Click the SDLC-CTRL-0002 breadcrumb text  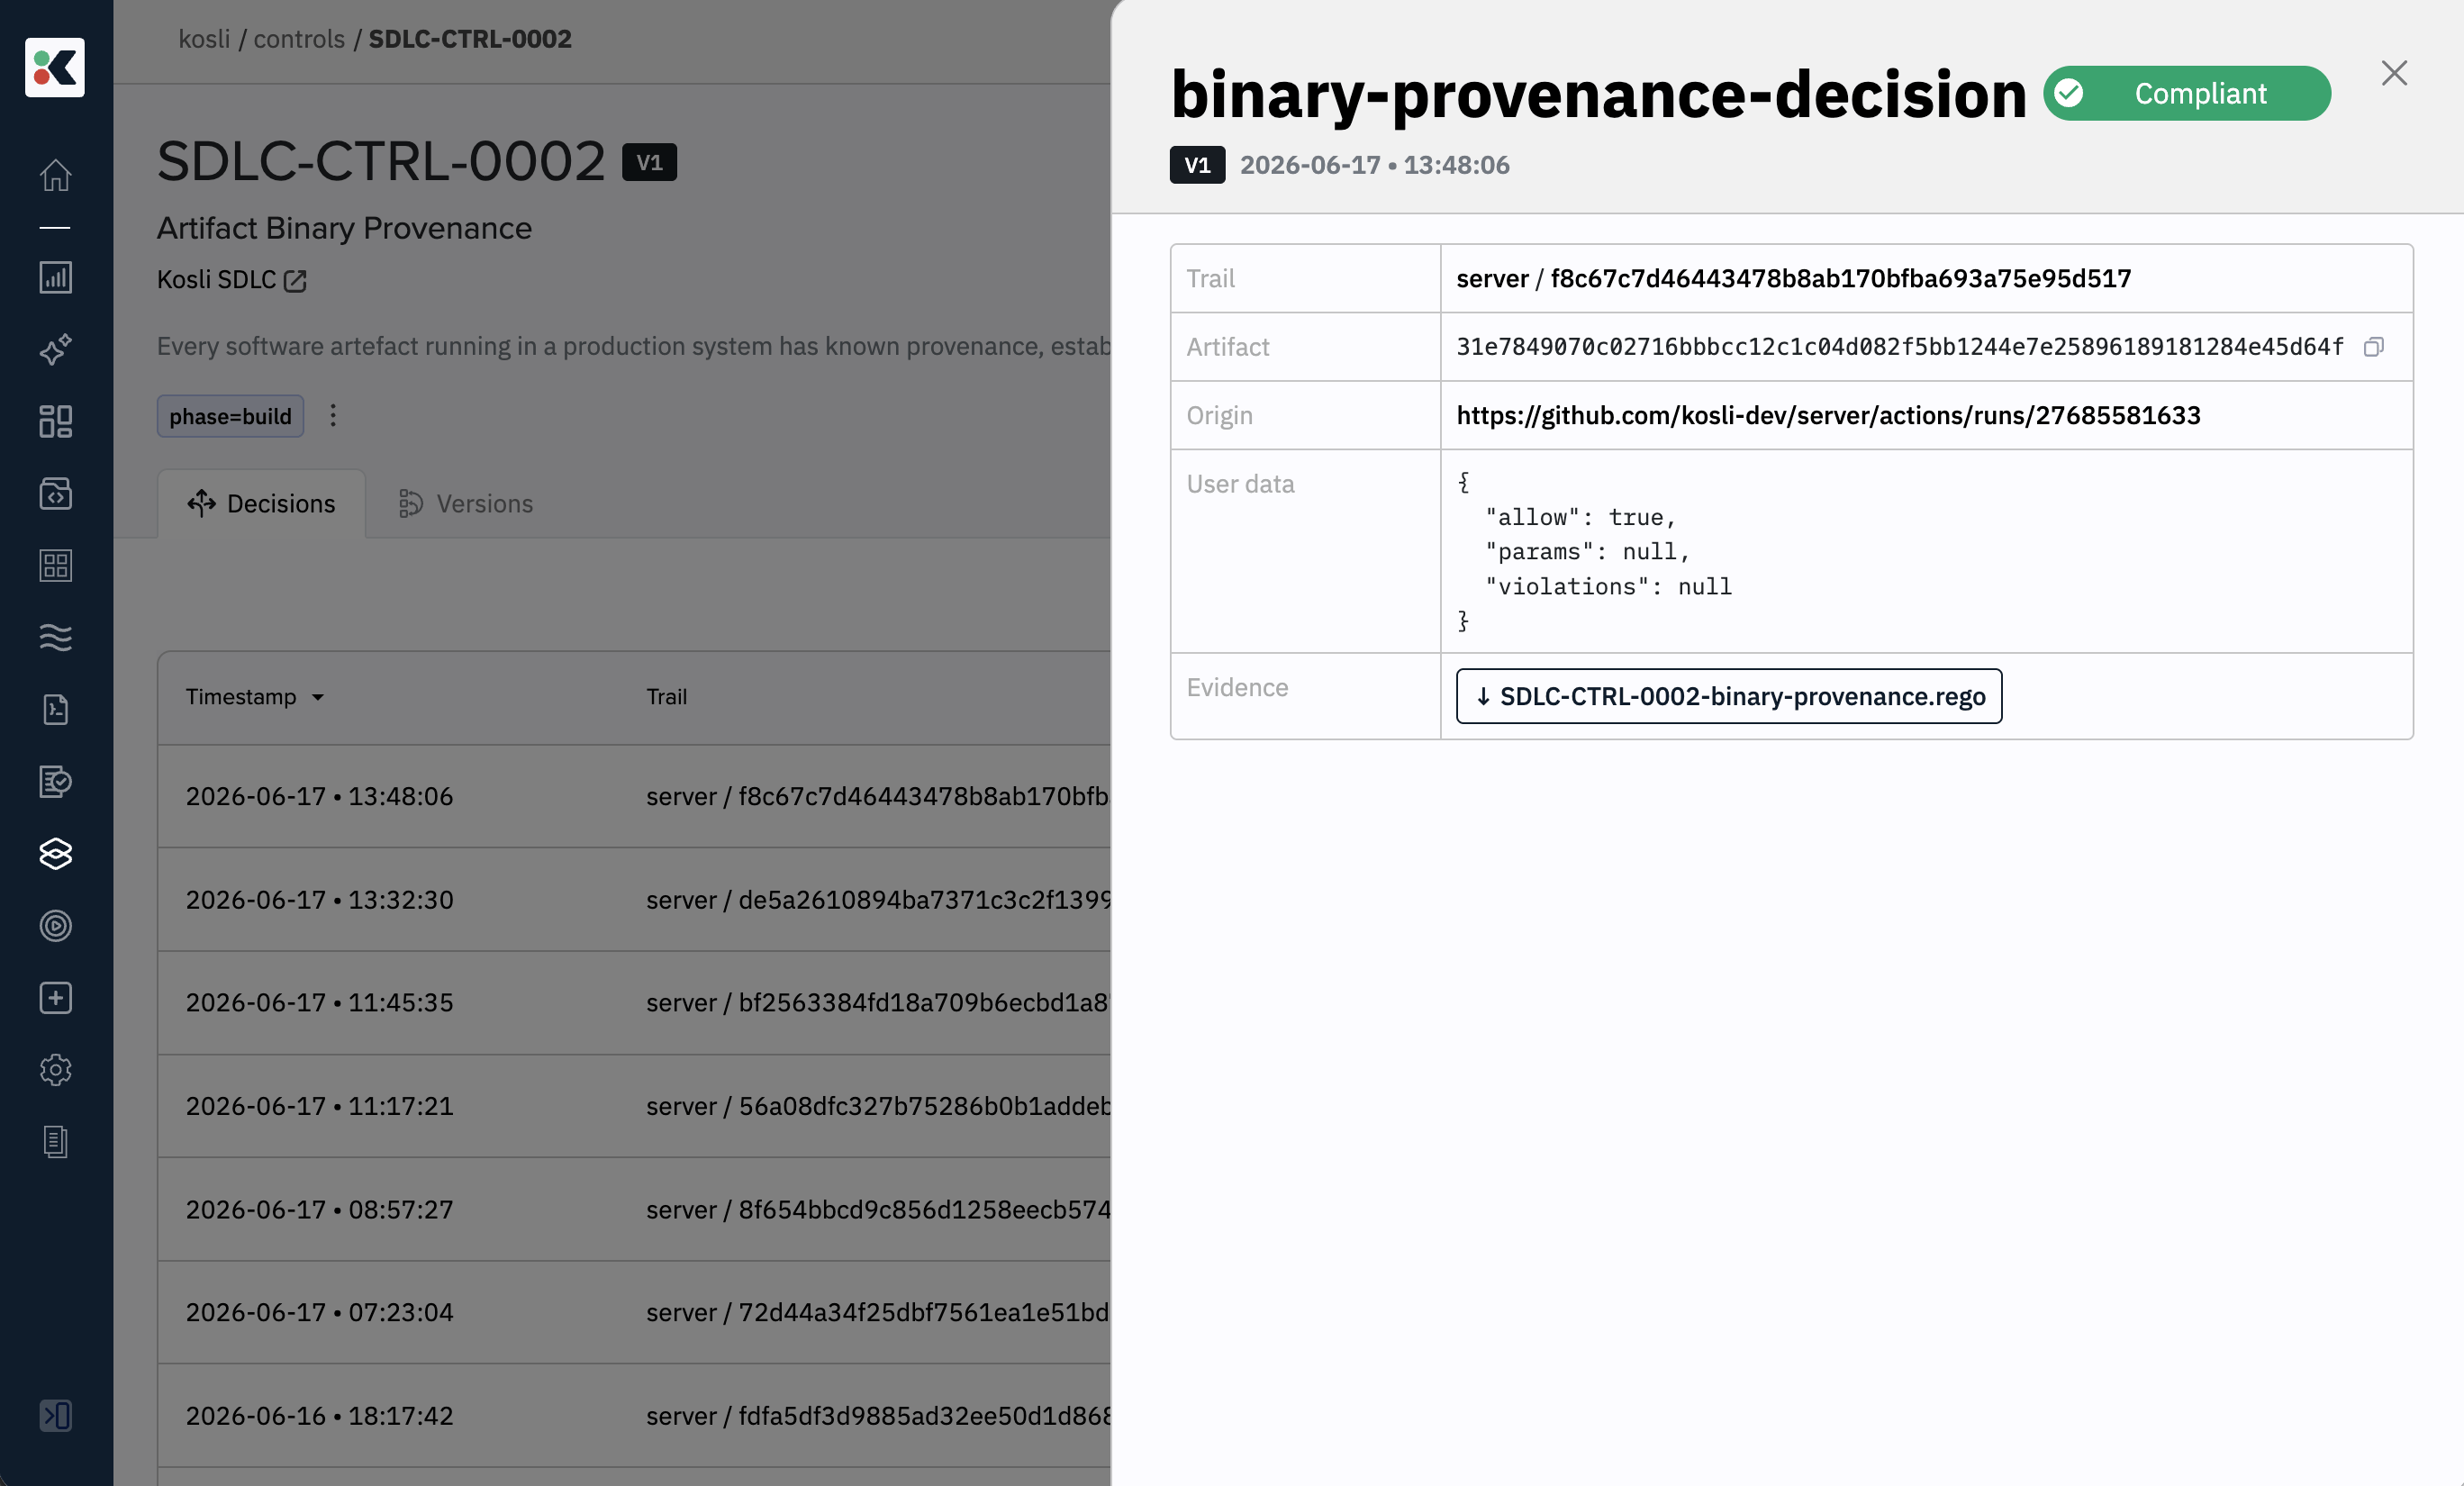click(x=470, y=39)
